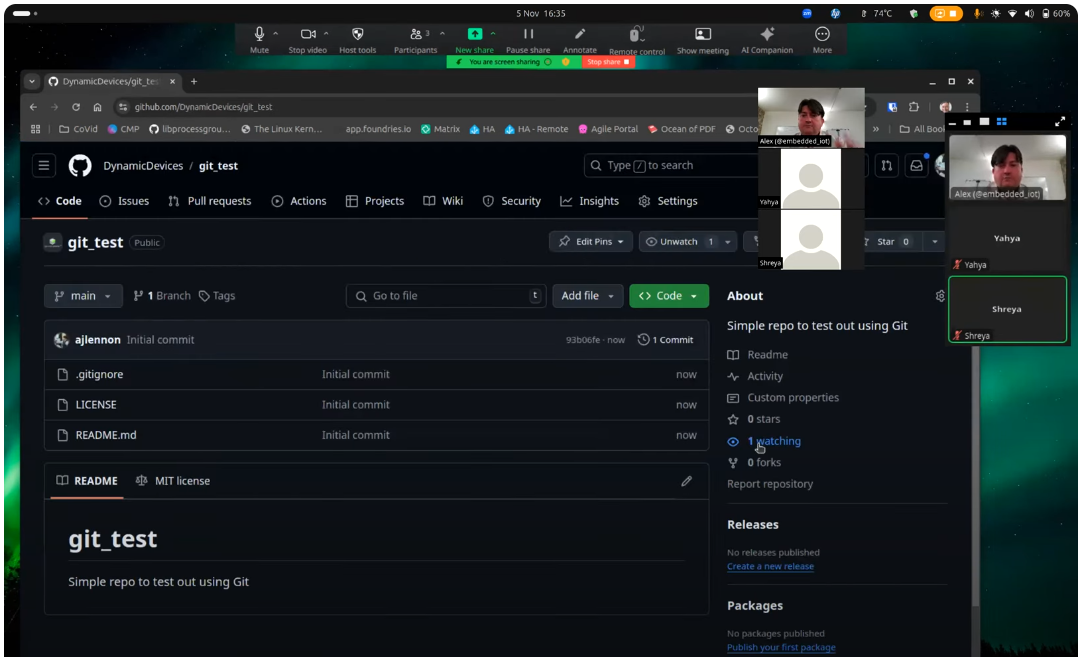The image size is (1082, 657).
Task: Open the About section settings gear
Action: click(939, 296)
